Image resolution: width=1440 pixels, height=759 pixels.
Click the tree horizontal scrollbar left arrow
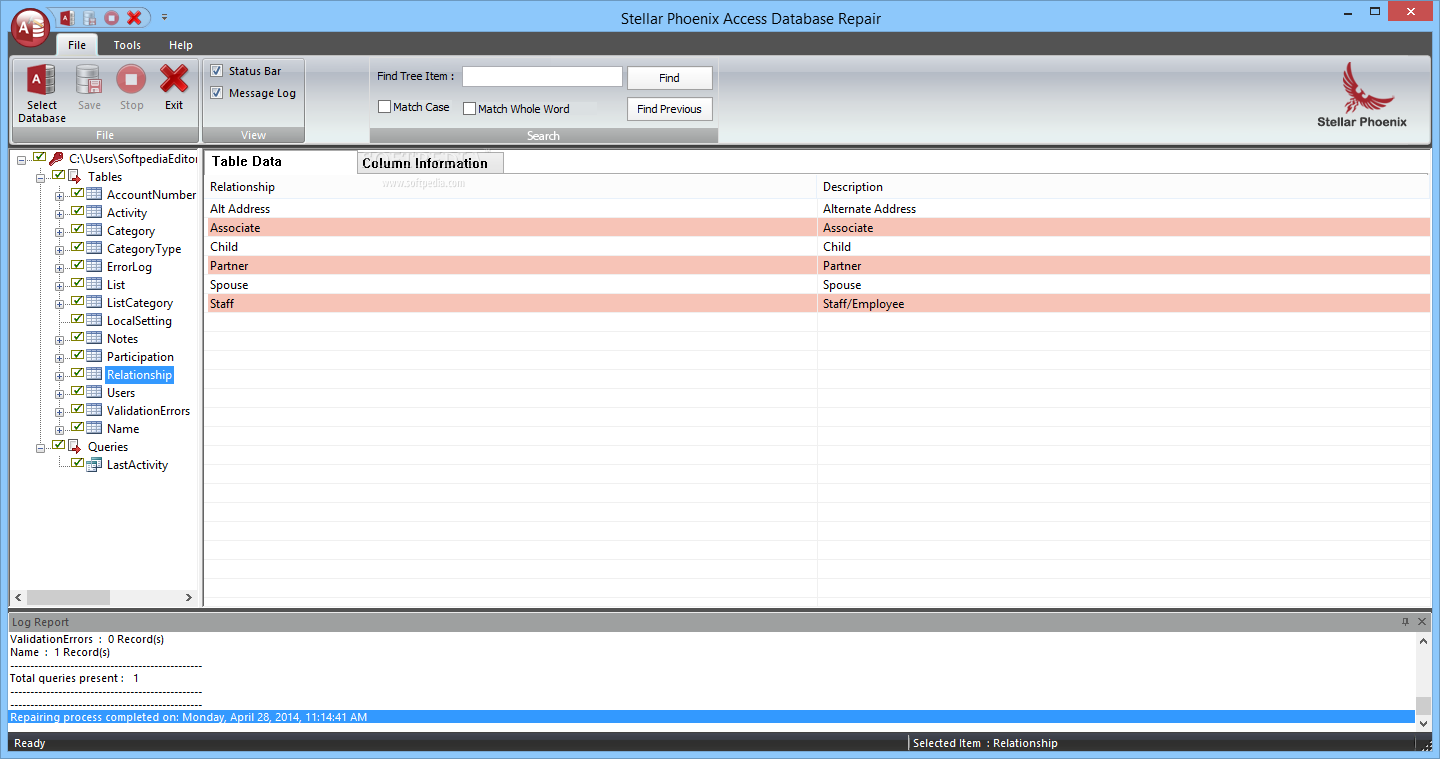point(20,597)
